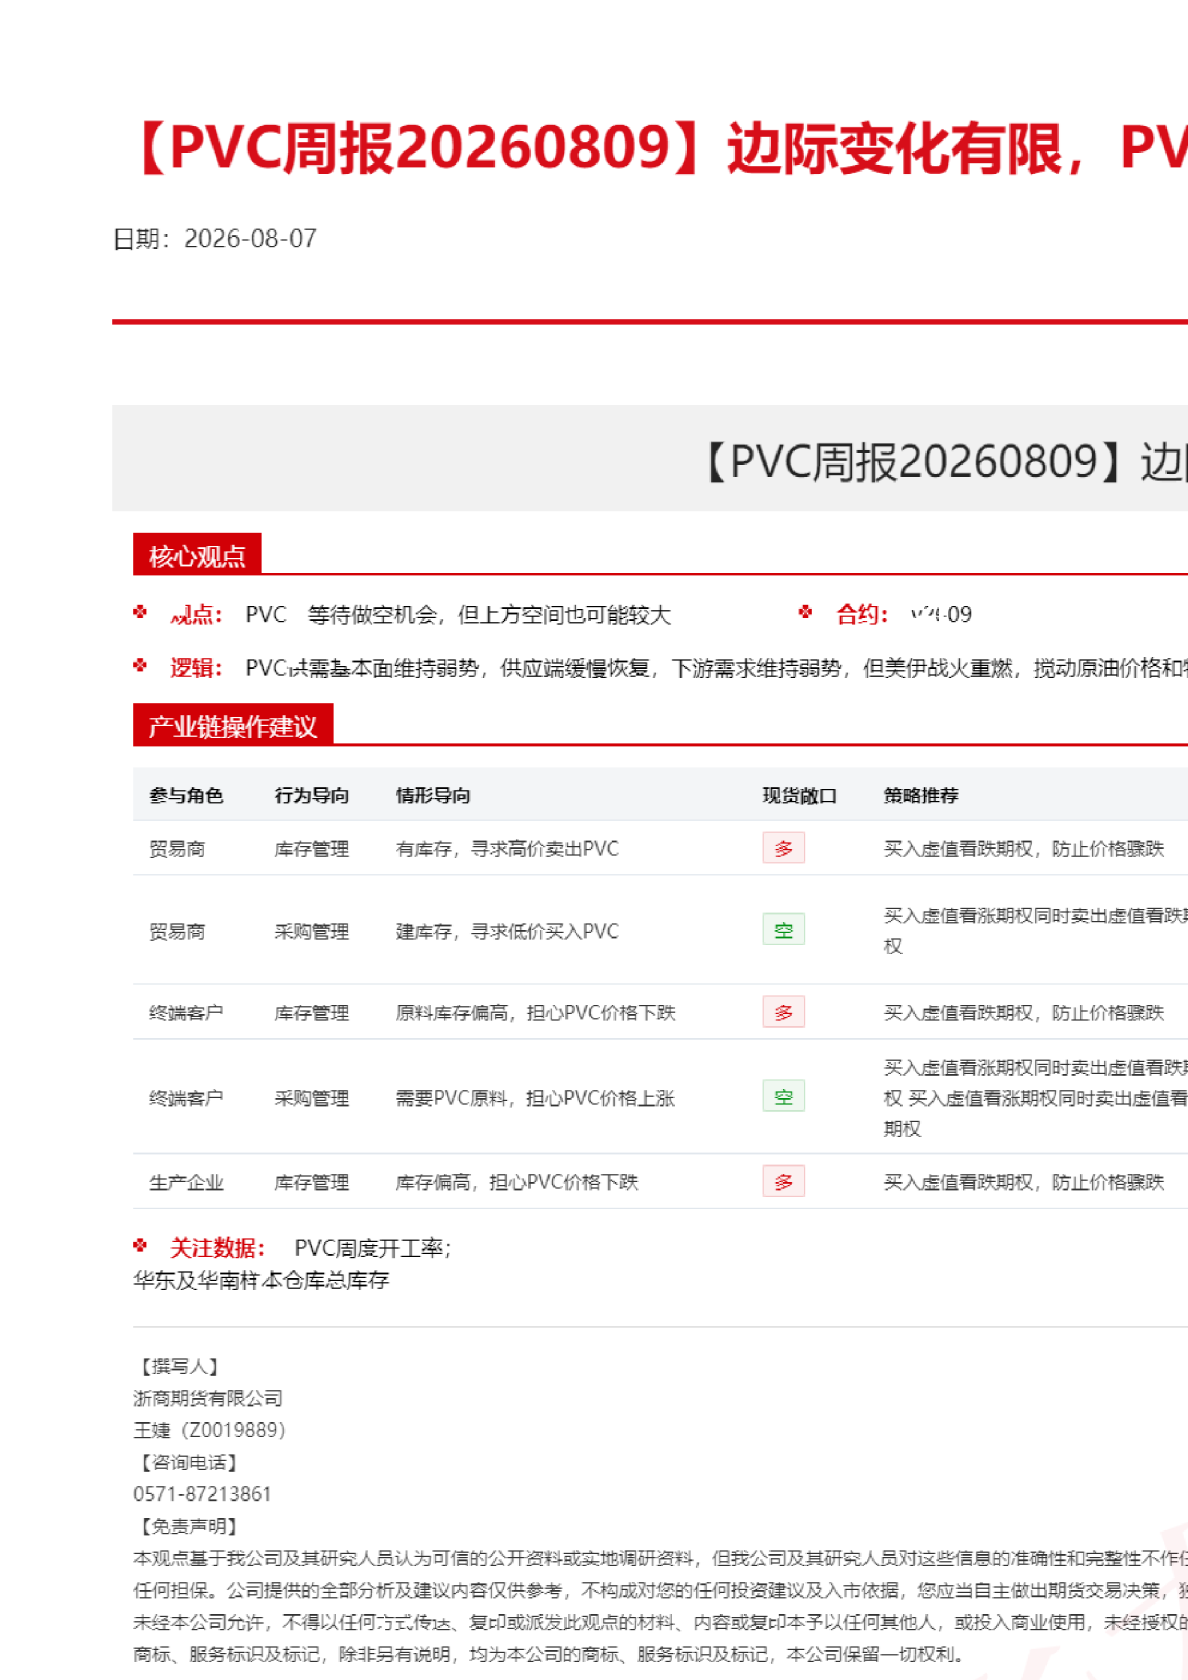Viewport: 1188px width, 1680px height.
Task: Click the 多 badge in 生产企业 row
Action: [784, 1182]
